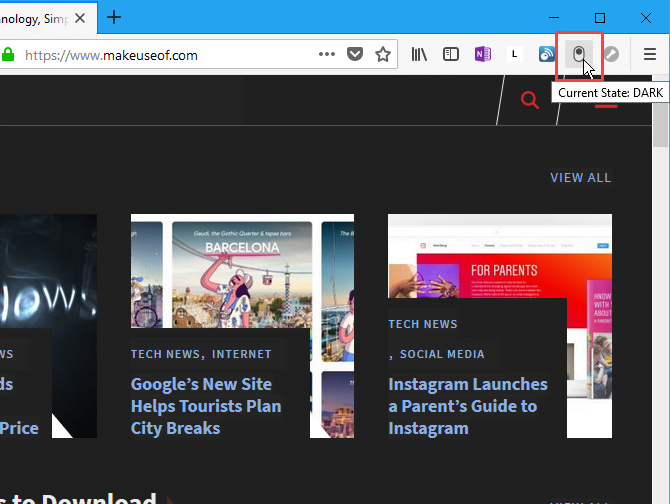670x504 pixels.
Task: Open Google's New Site Helps Tourists article
Action: (x=206, y=406)
